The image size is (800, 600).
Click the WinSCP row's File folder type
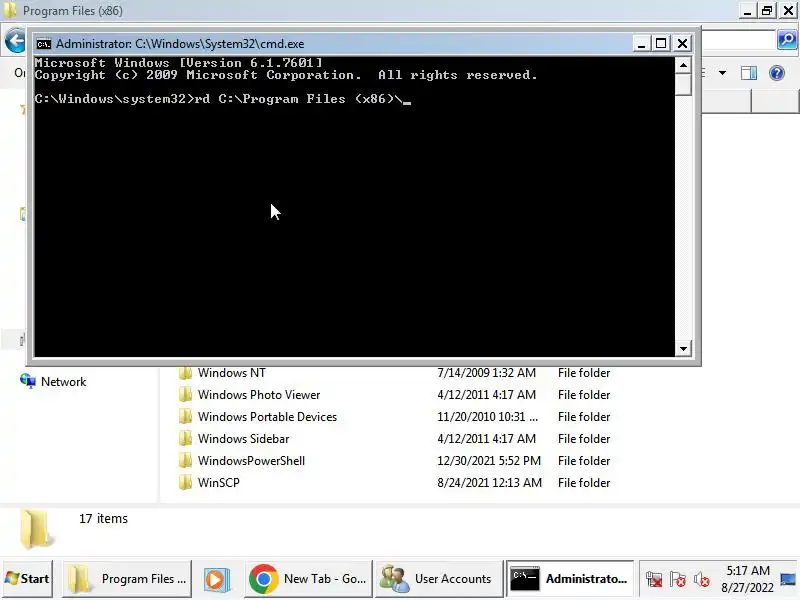click(584, 483)
